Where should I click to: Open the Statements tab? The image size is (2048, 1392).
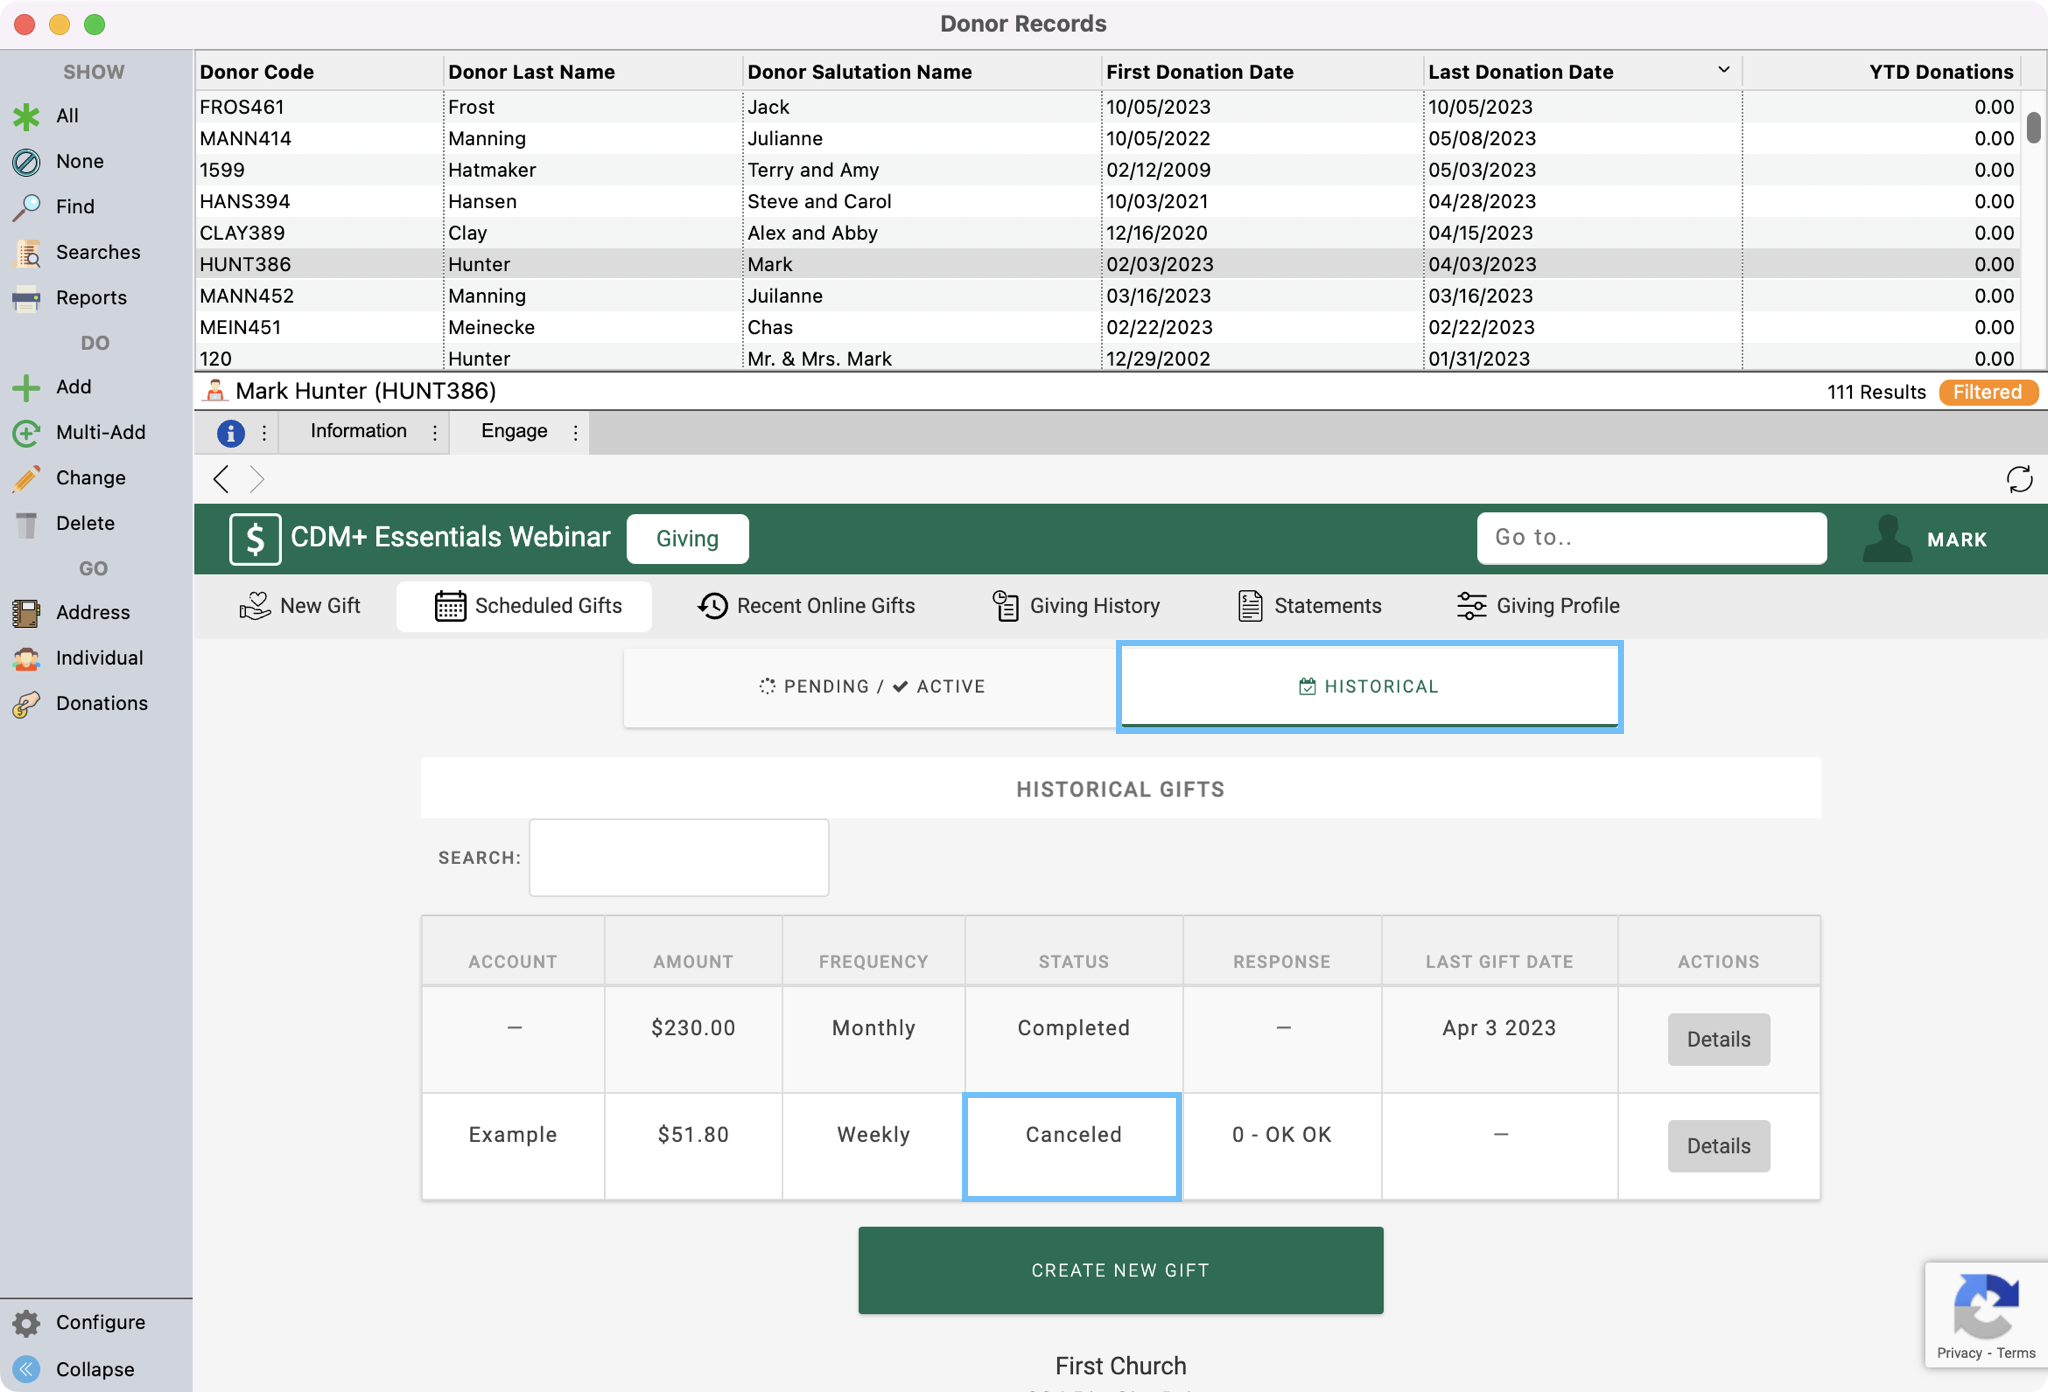(x=1309, y=606)
